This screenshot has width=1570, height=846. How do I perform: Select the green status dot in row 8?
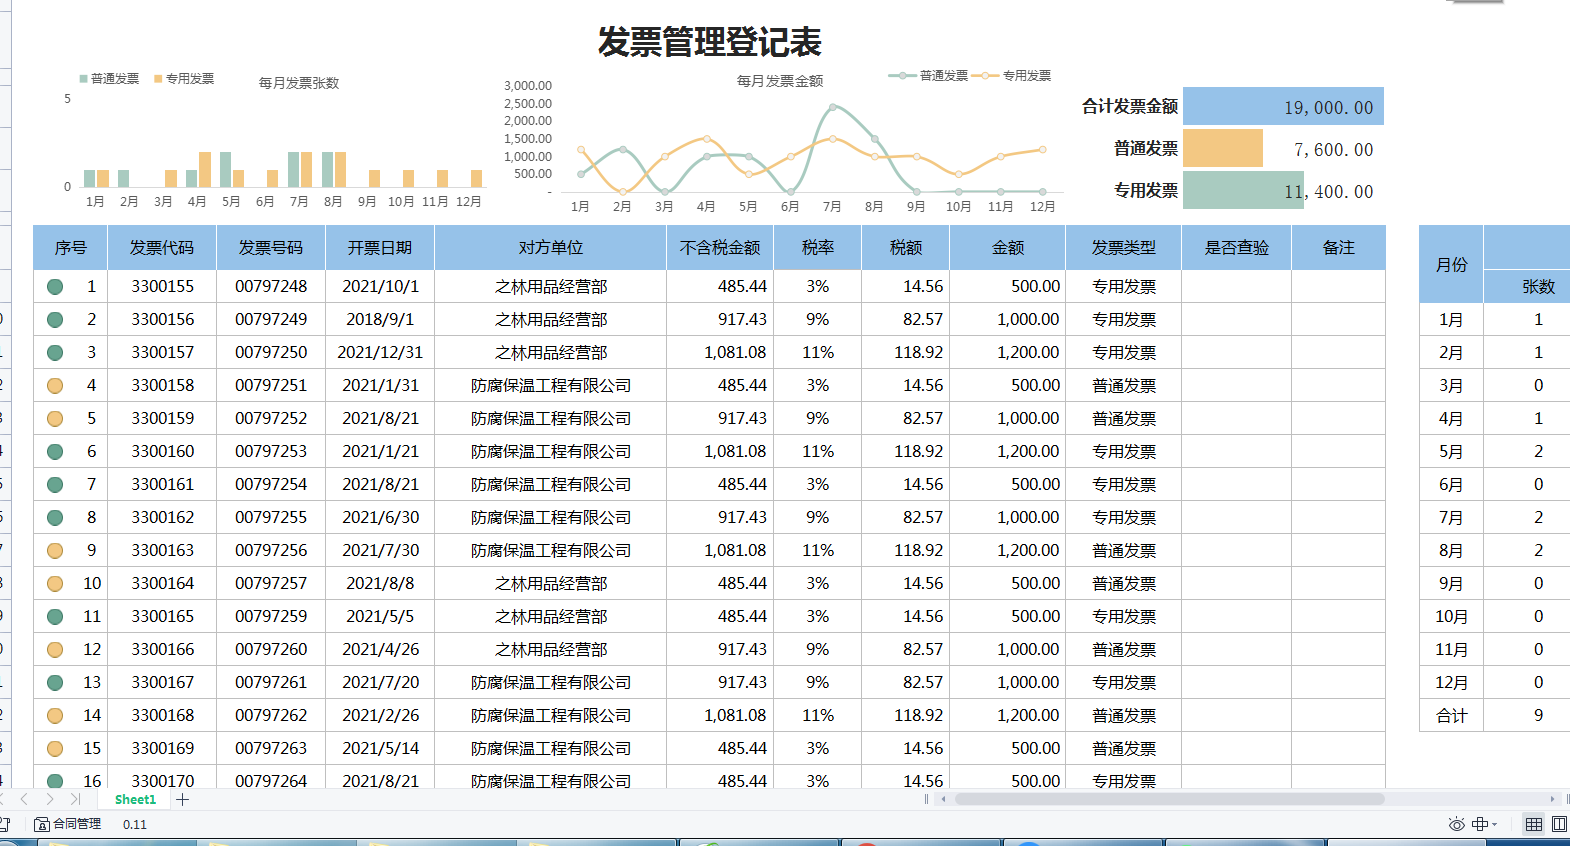pyautogui.click(x=55, y=518)
